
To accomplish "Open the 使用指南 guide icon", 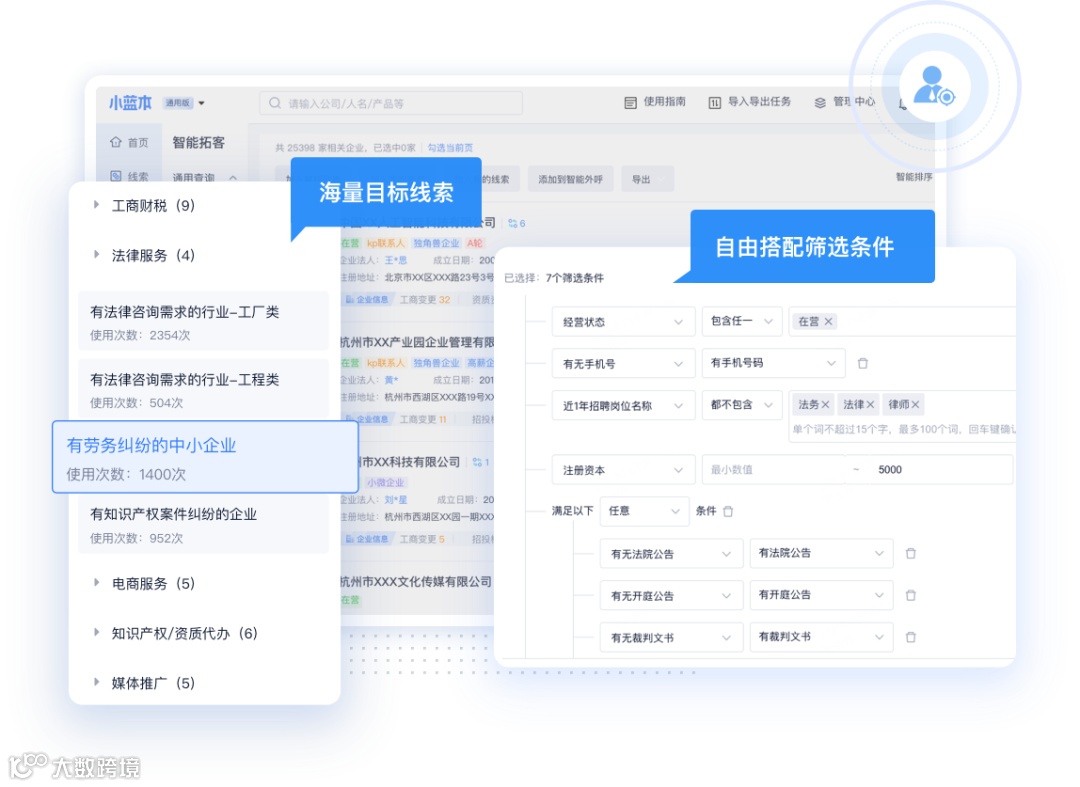I will (x=630, y=103).
